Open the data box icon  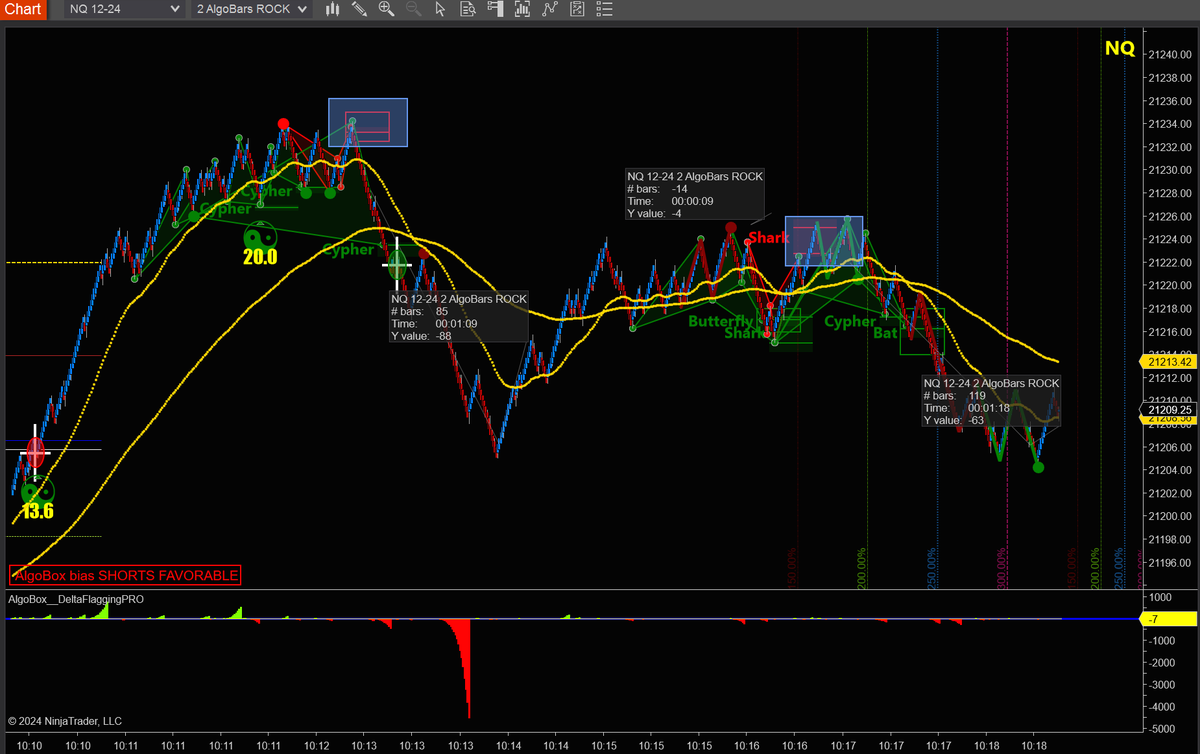click(x=467, y=9)
